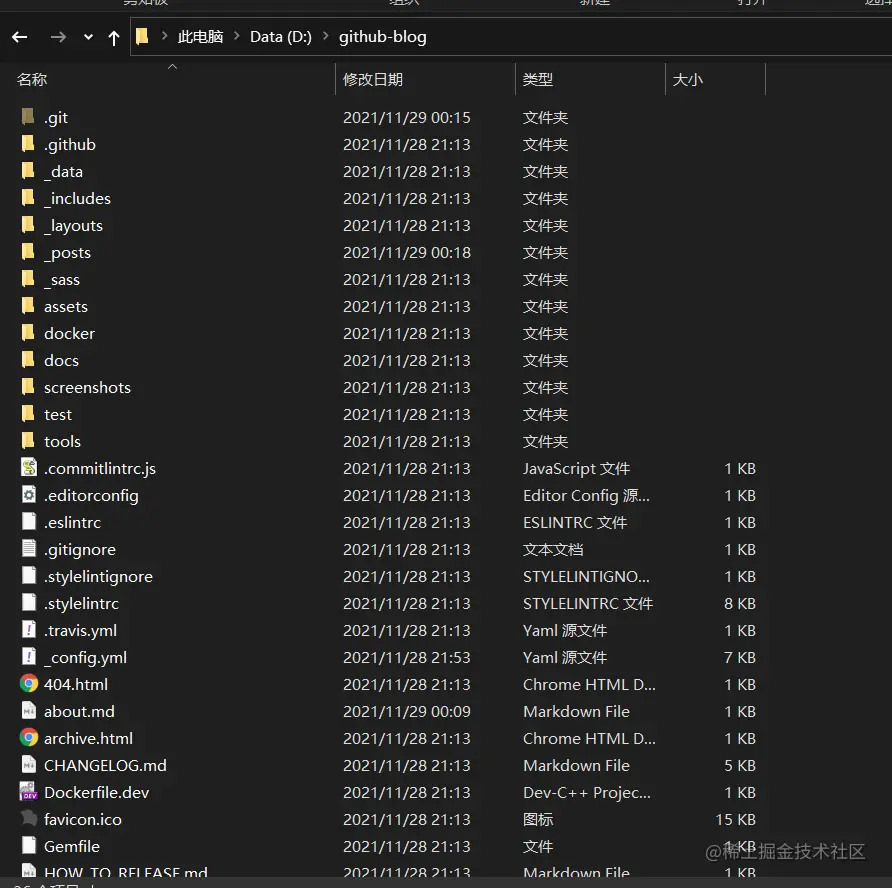892x888 pixels.
Task: Click the assets folder icon
Action: tap(28, 305)
